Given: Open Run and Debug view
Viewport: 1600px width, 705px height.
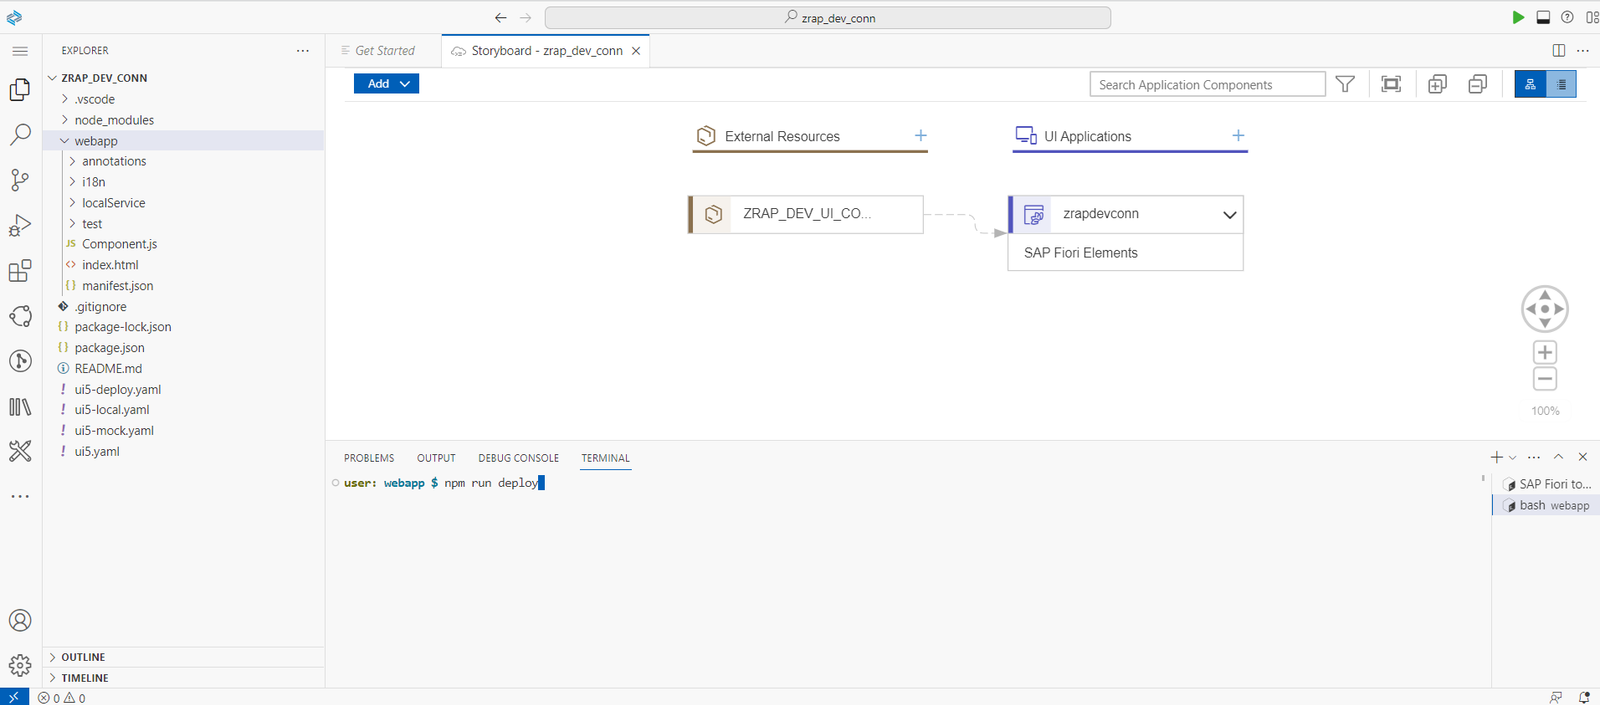Looking at the screenshot, I should 20,225.
